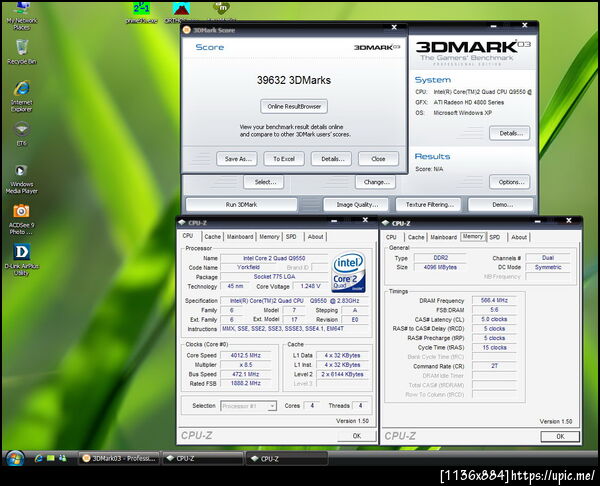Click right CPU-Z window title icon

click(386, 223)
